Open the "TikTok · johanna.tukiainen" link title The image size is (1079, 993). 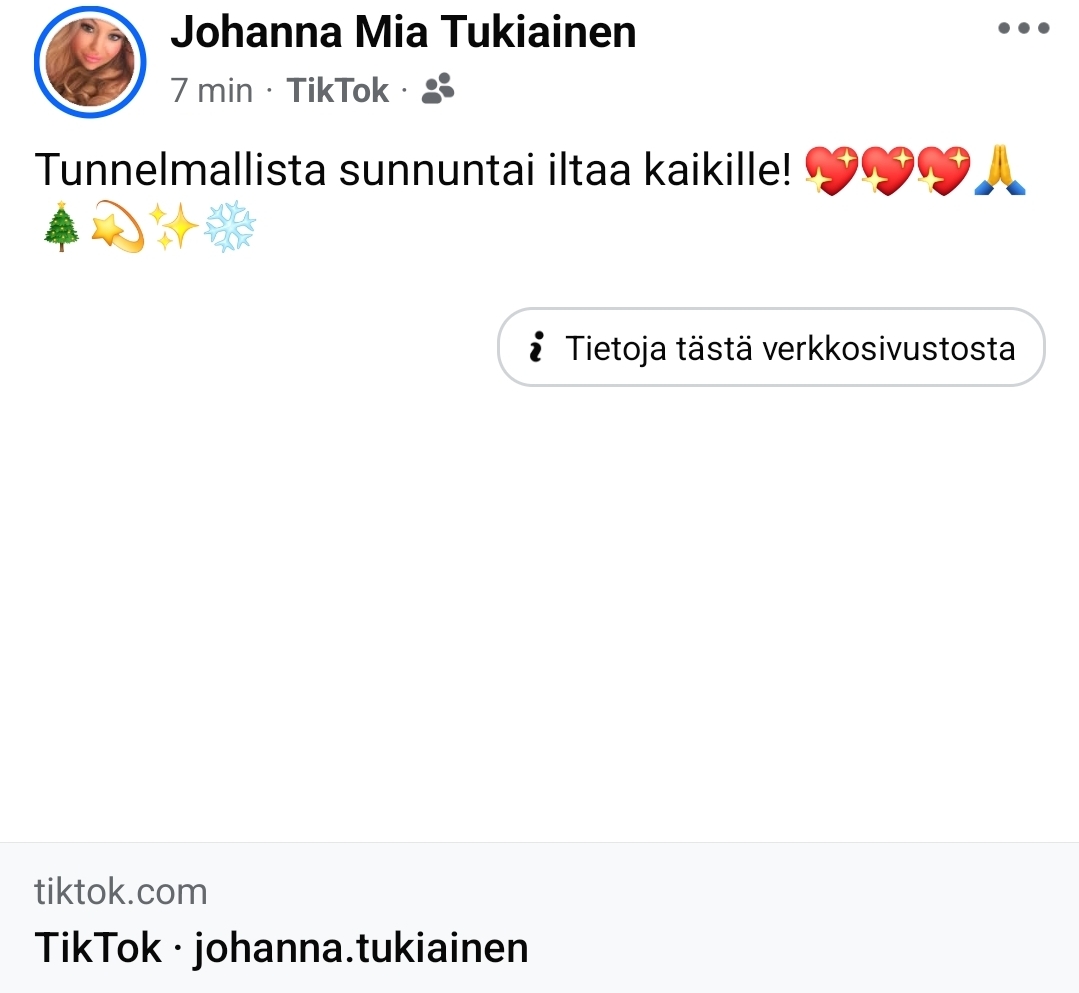281,947
